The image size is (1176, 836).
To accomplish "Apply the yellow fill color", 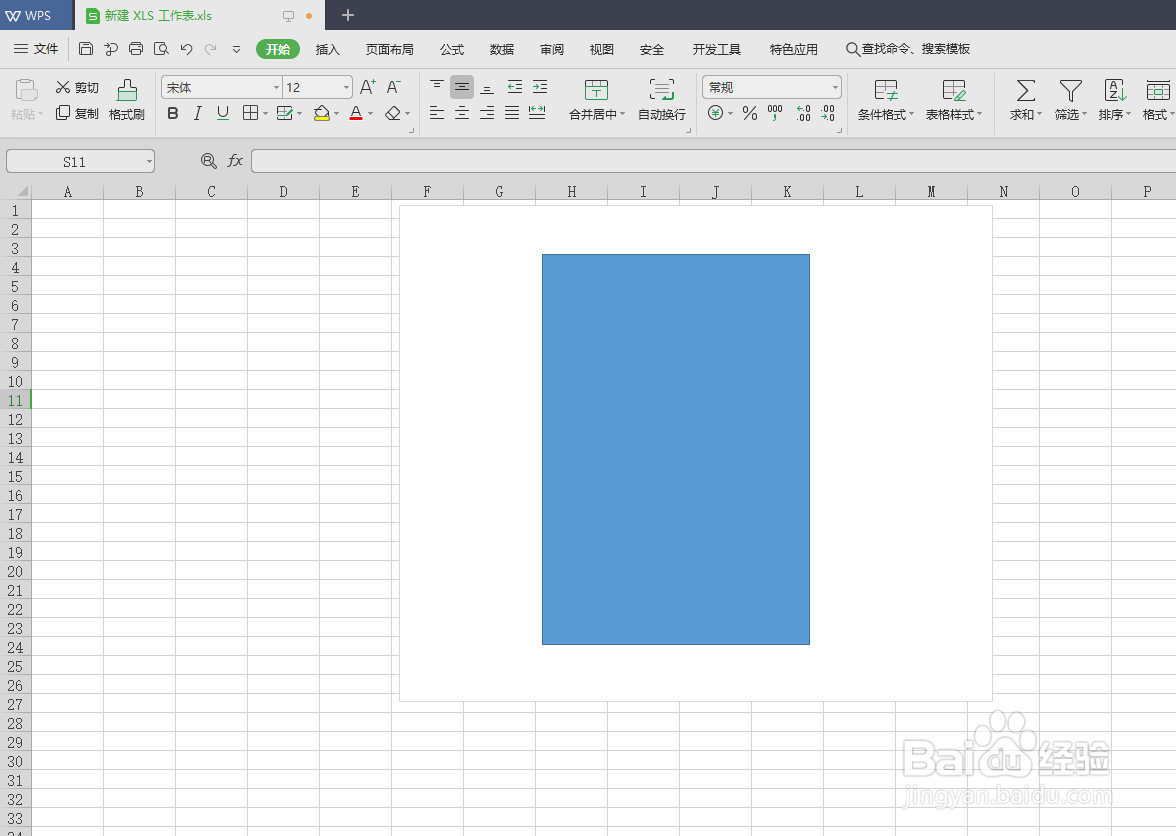I will coord(322,113).
